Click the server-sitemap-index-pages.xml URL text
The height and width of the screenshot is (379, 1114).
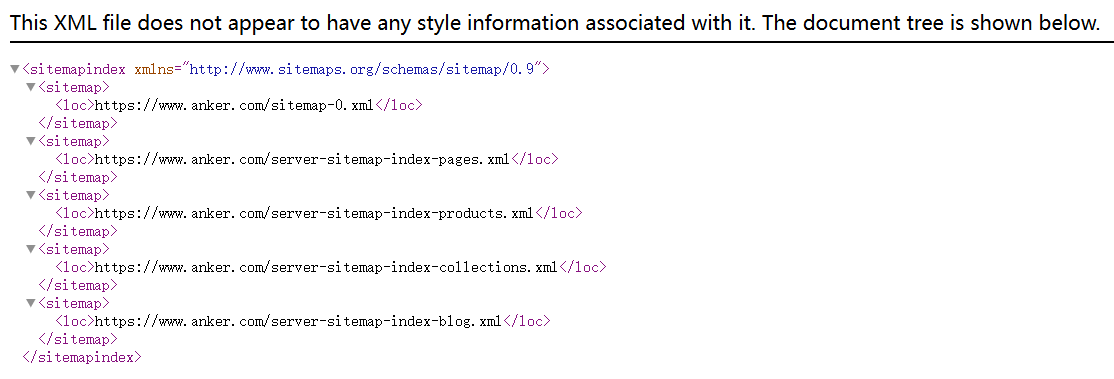302,159
